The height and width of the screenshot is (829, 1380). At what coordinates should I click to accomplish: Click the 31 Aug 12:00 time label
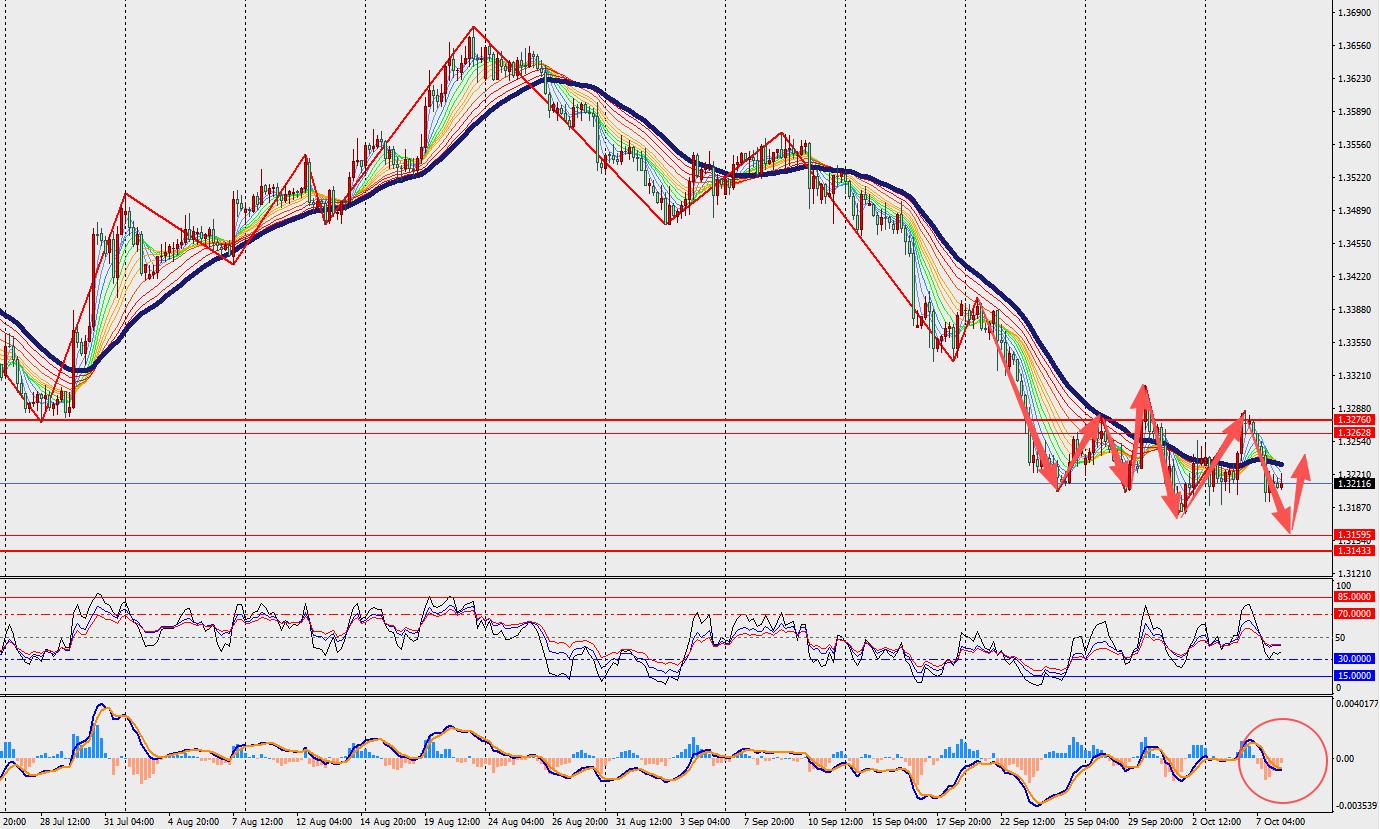tap(642, 821)
